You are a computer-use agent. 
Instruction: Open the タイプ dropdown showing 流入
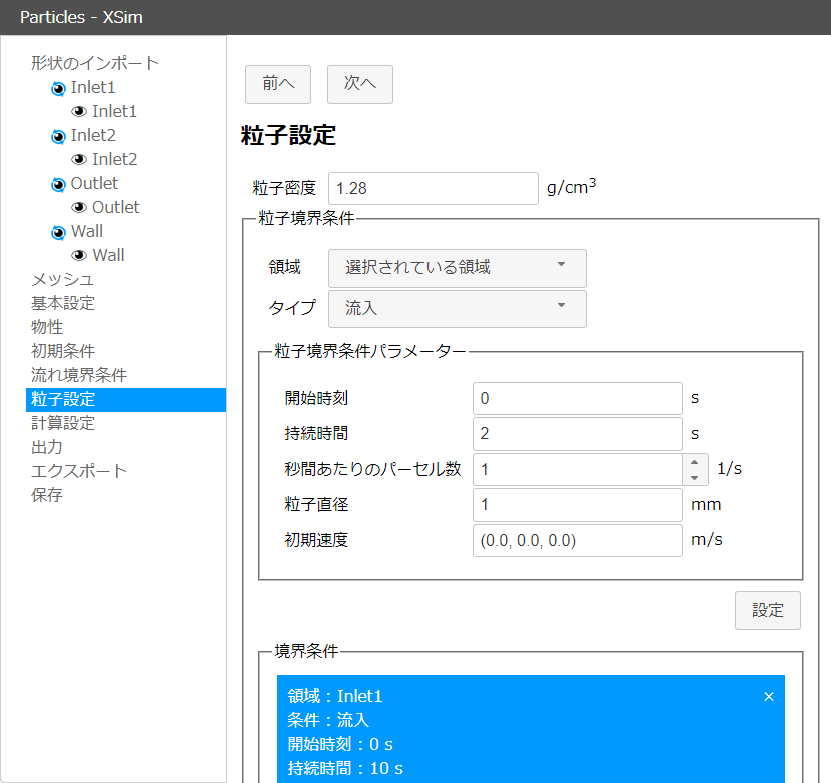[457, 309]
